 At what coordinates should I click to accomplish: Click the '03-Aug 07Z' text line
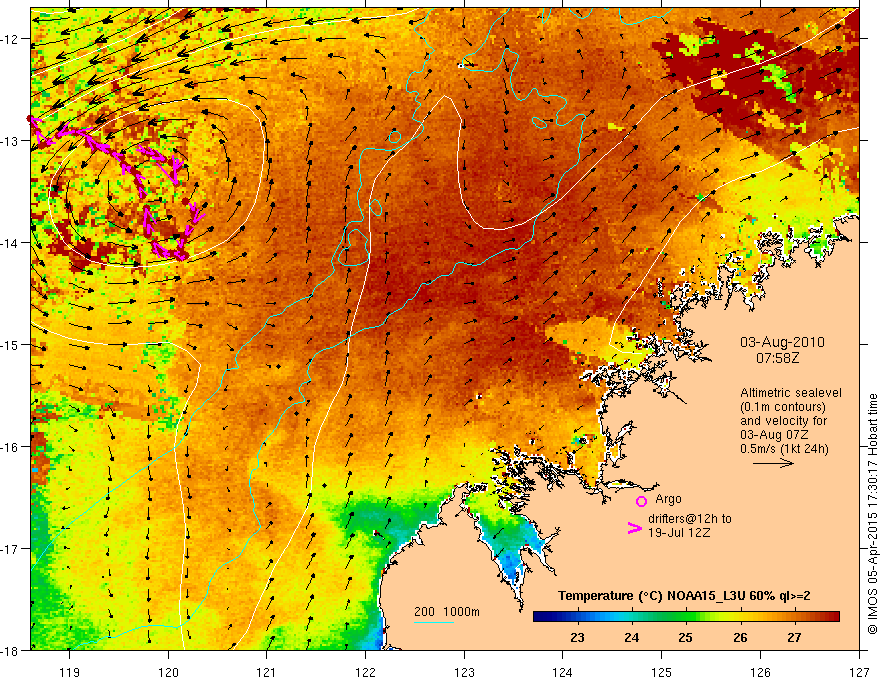pos(773,435)
